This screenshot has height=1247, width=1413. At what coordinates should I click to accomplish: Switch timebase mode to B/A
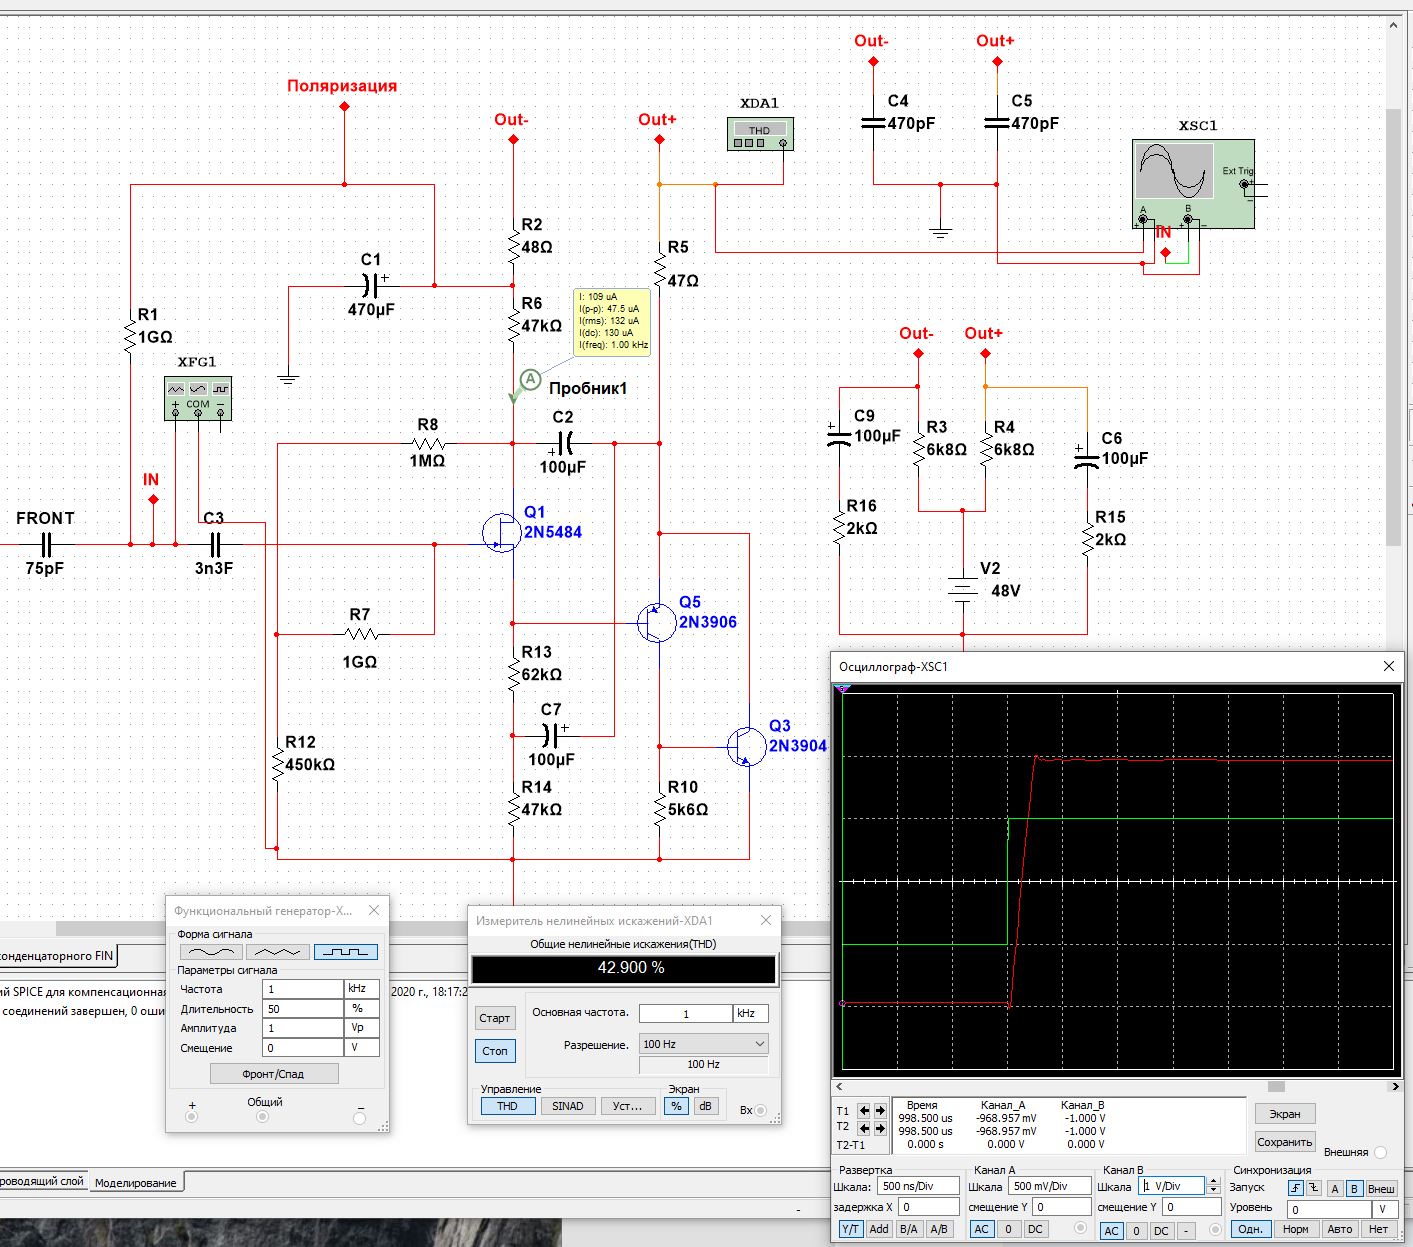(908, 1230)
